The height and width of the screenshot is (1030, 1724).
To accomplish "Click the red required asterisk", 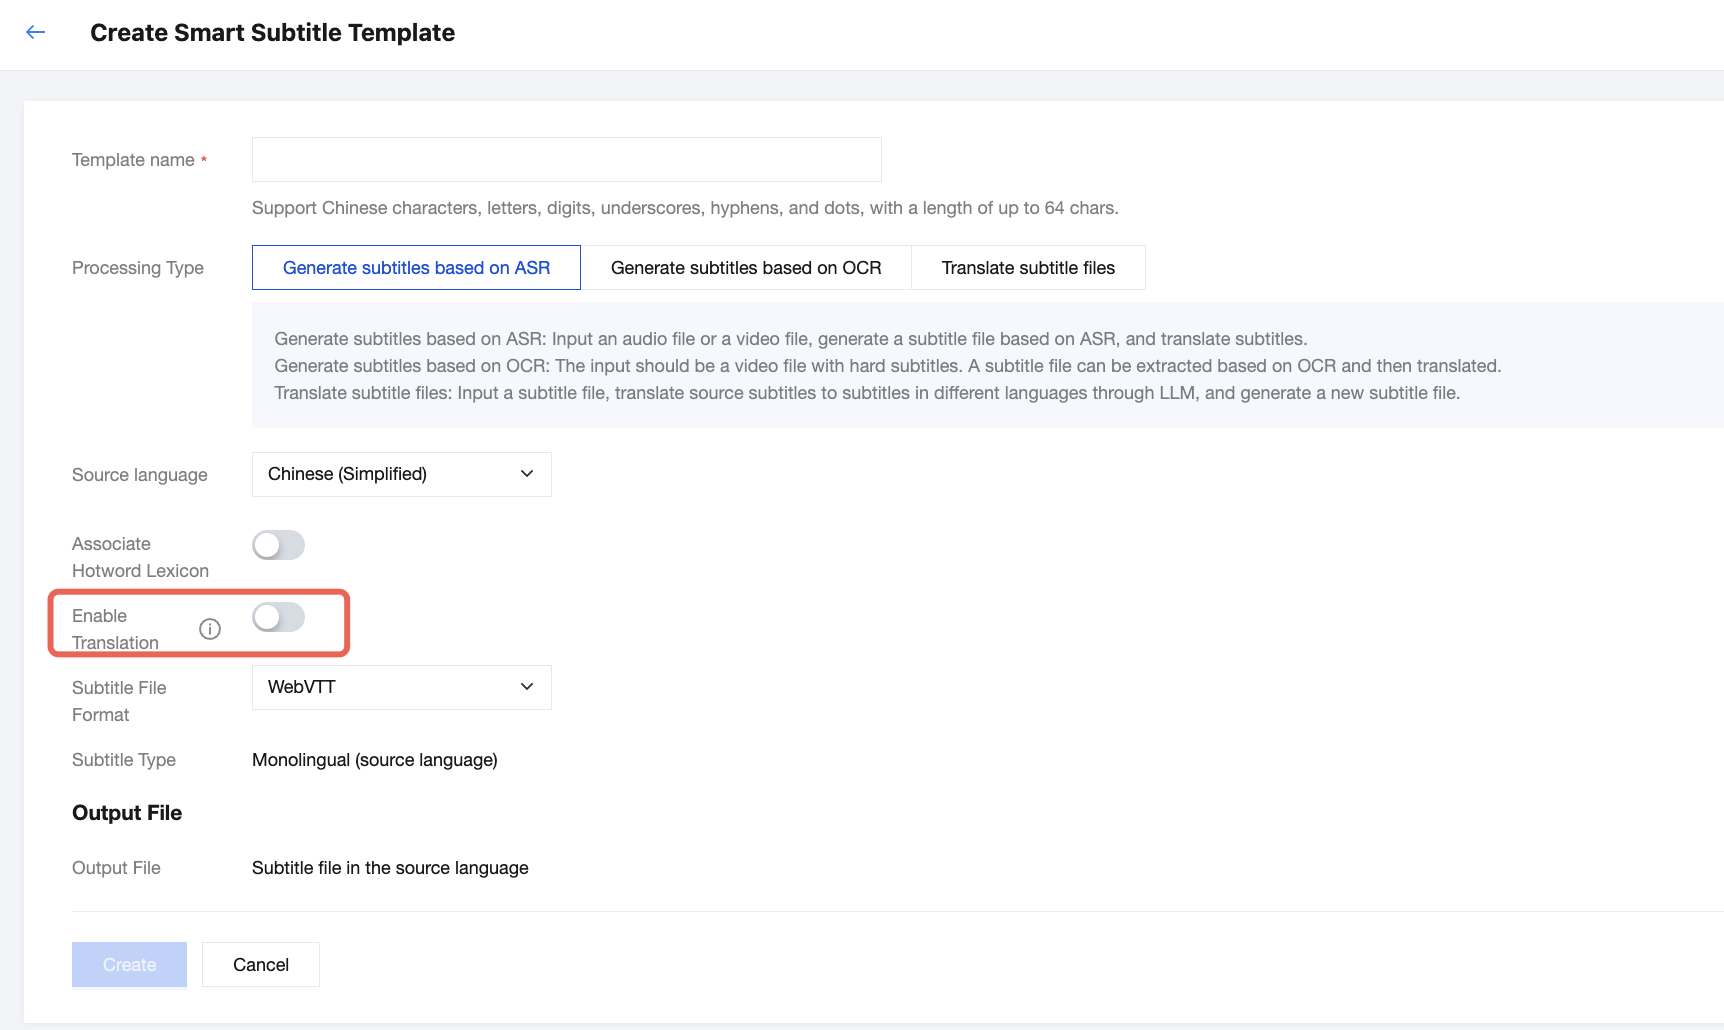I will coord(204,160).
